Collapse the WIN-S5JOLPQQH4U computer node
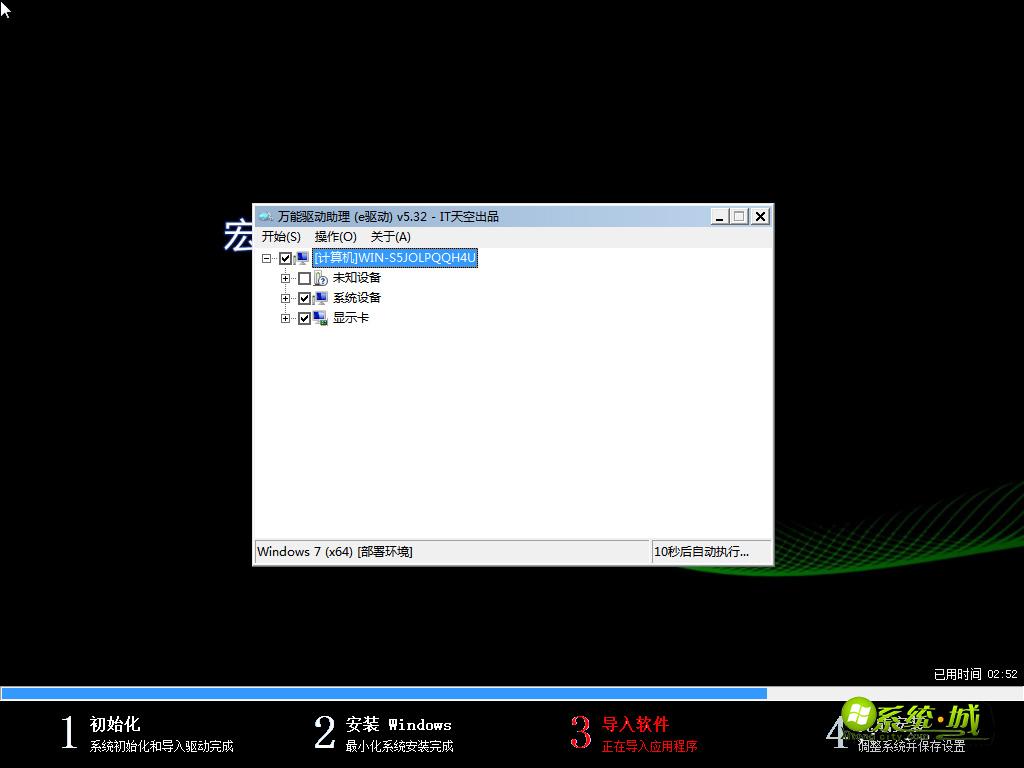The image size is (1024, 768). [268, 257]
